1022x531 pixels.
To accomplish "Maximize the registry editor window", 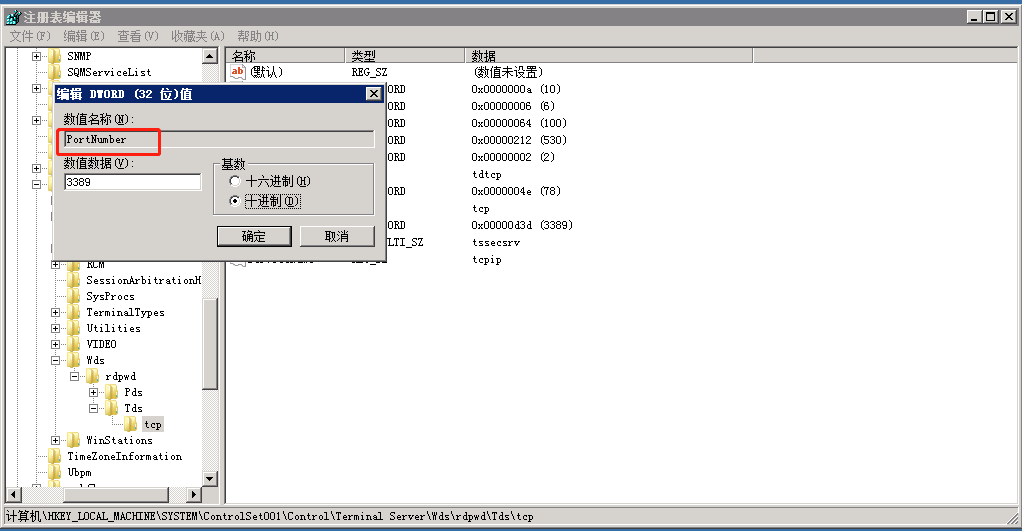I will [991, 17].
